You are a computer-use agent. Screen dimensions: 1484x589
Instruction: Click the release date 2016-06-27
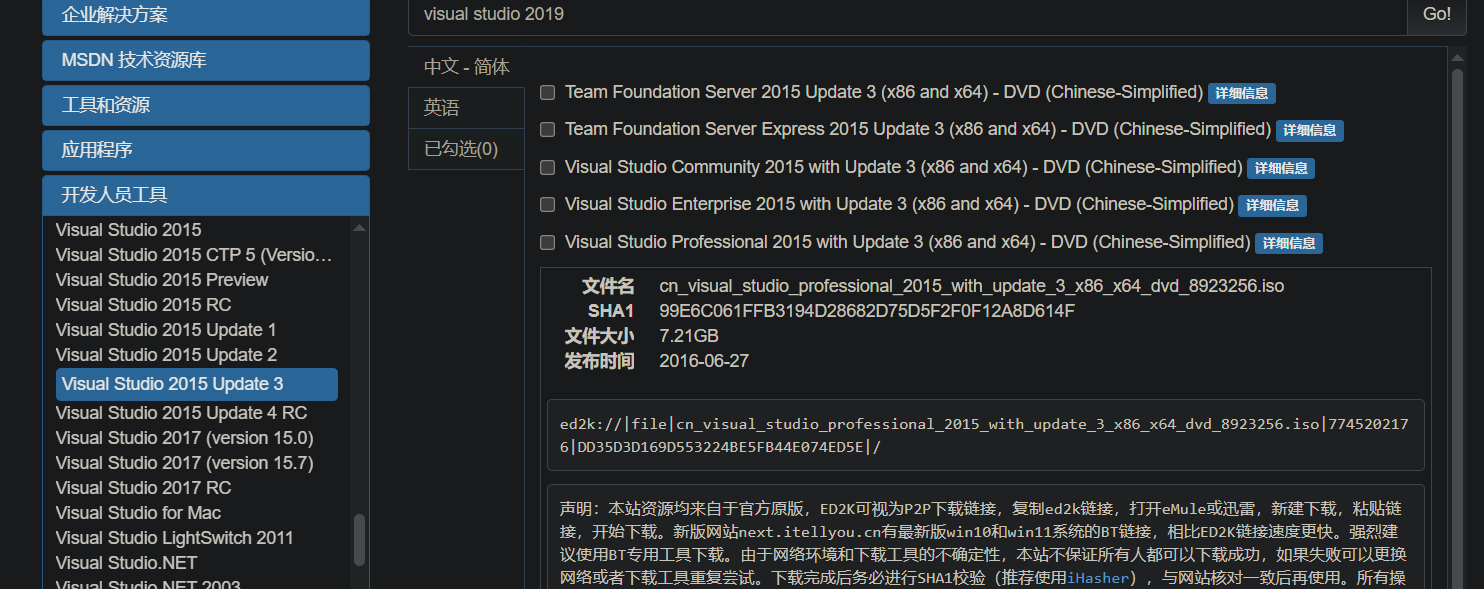tap(704, 361)
